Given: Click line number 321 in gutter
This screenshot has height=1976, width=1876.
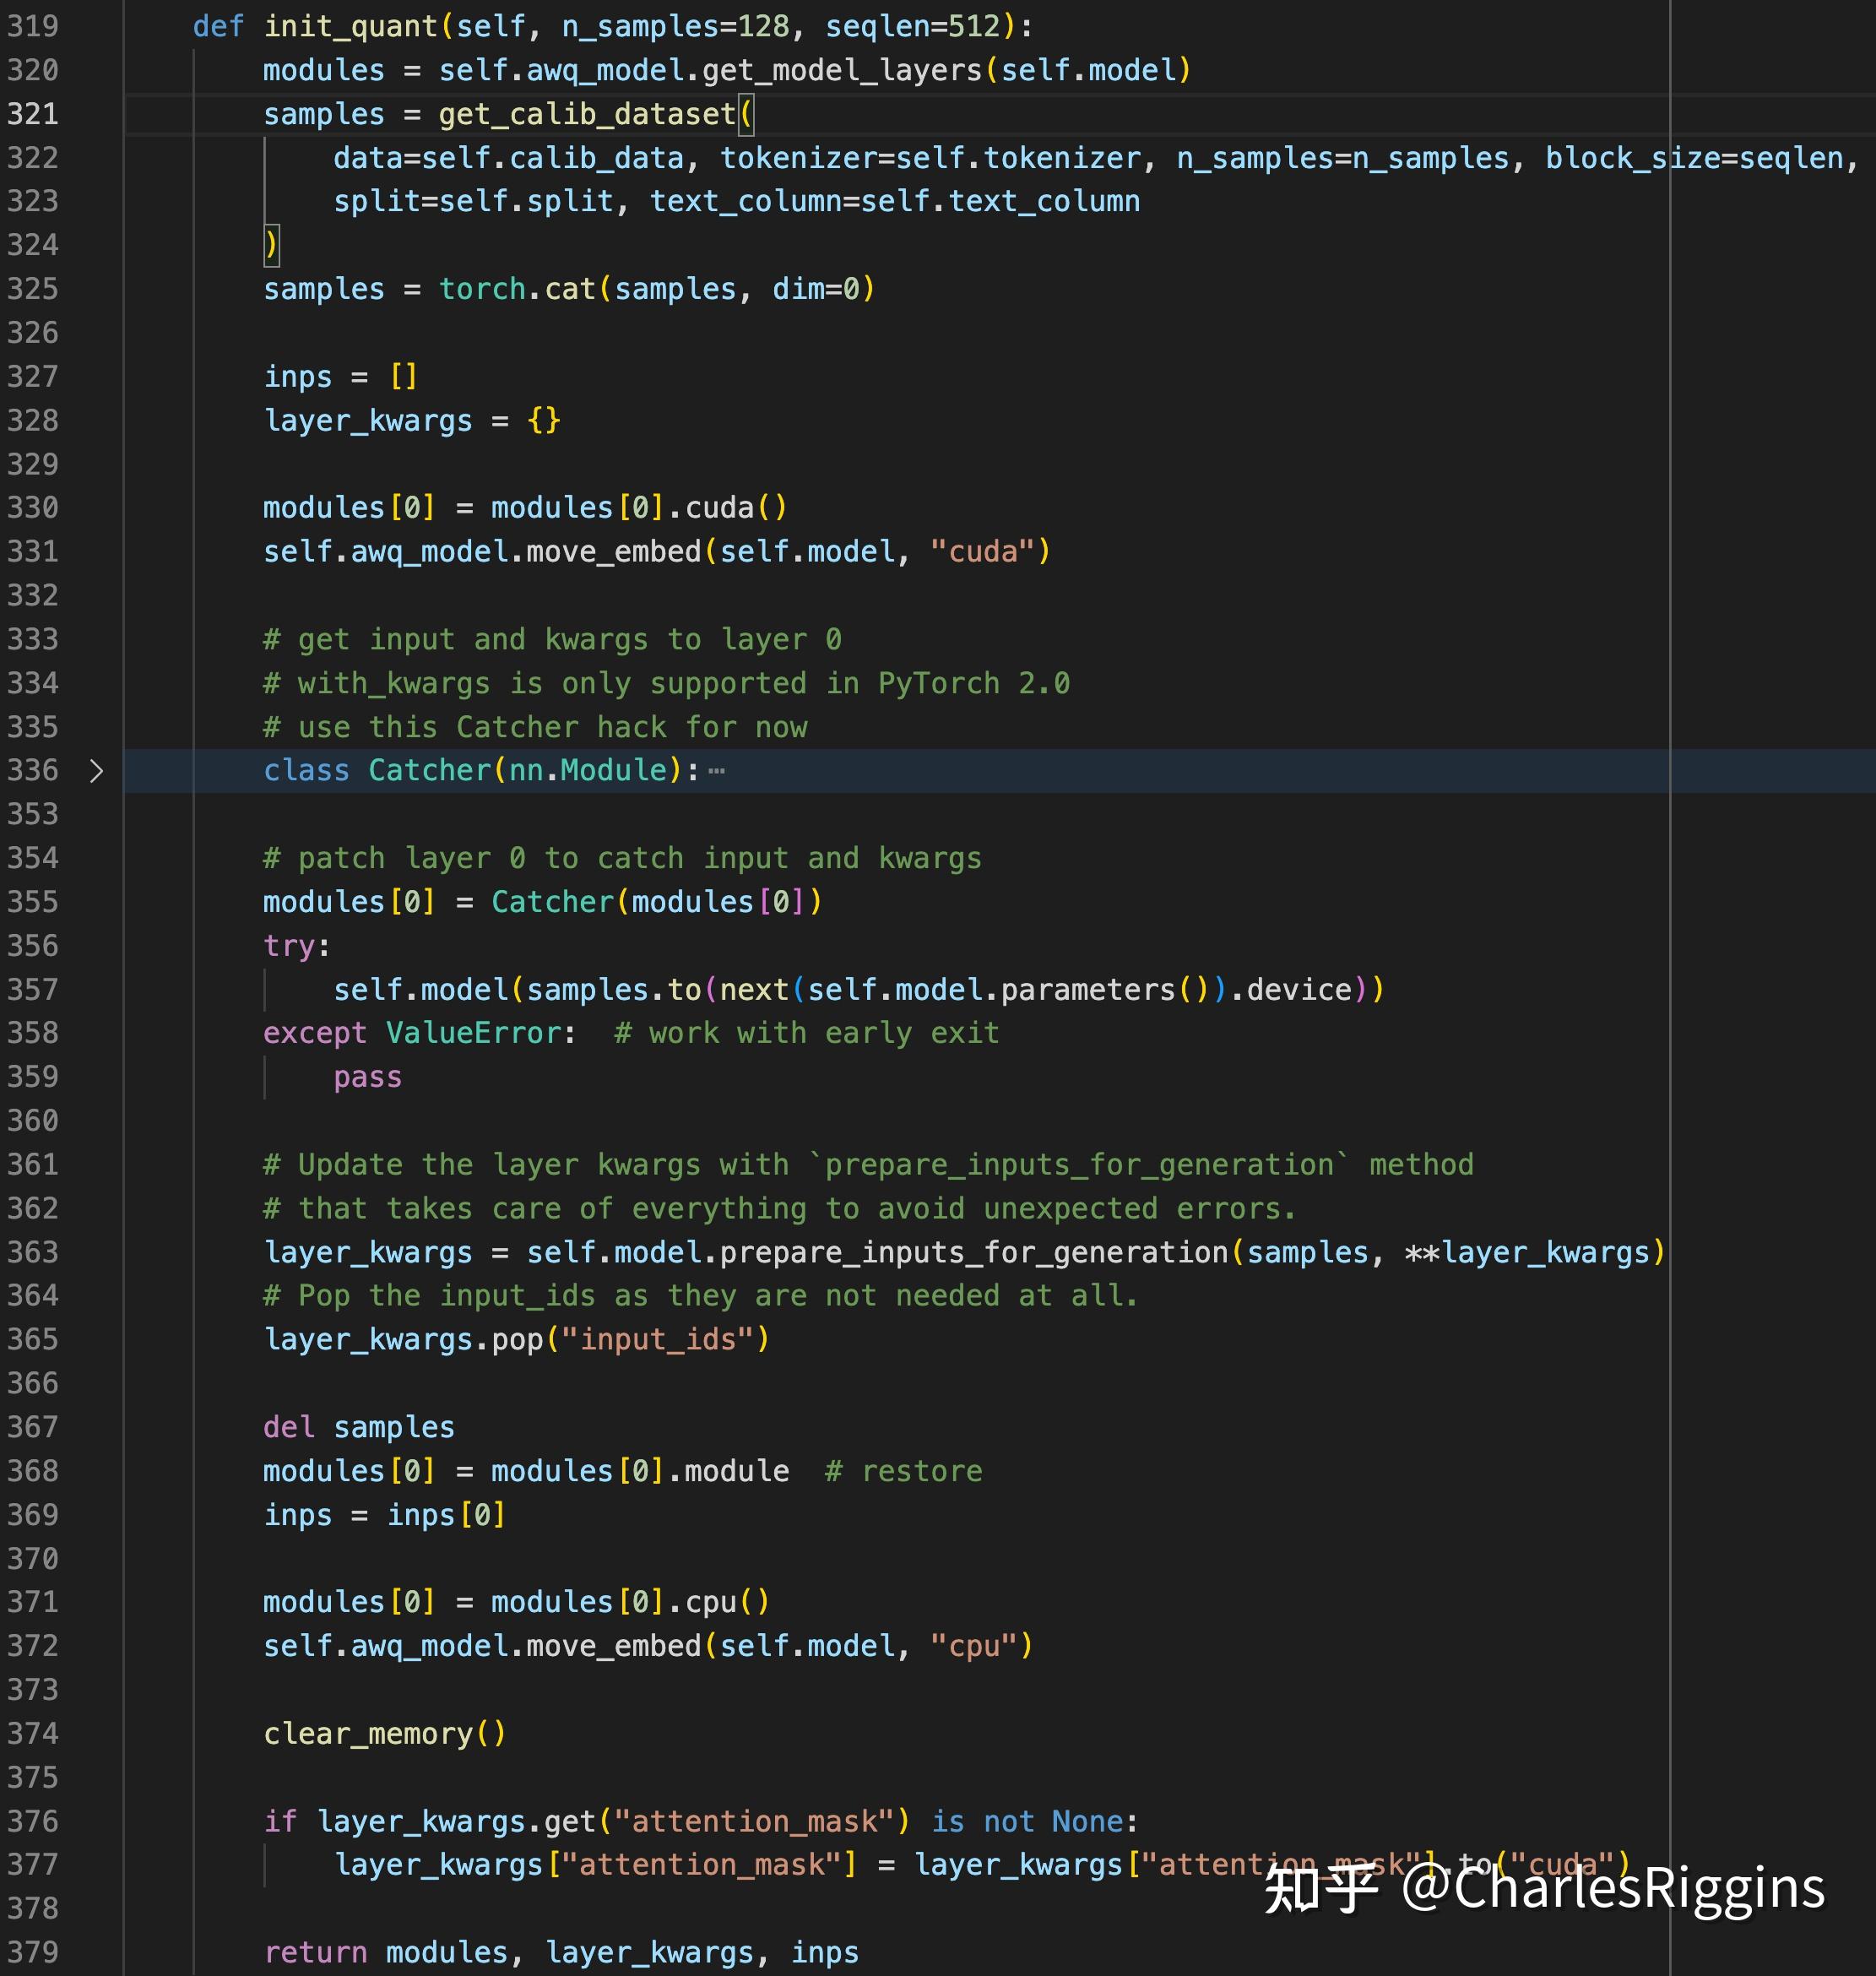Looking at the screenshot, I should pyautogui.click(x=32, y=114).
